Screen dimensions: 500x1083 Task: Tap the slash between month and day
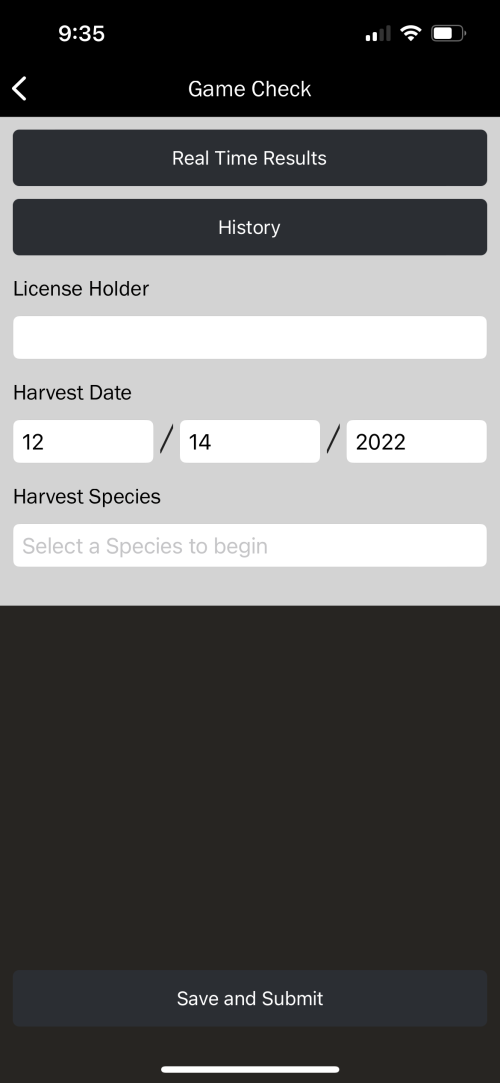(166, 440)
